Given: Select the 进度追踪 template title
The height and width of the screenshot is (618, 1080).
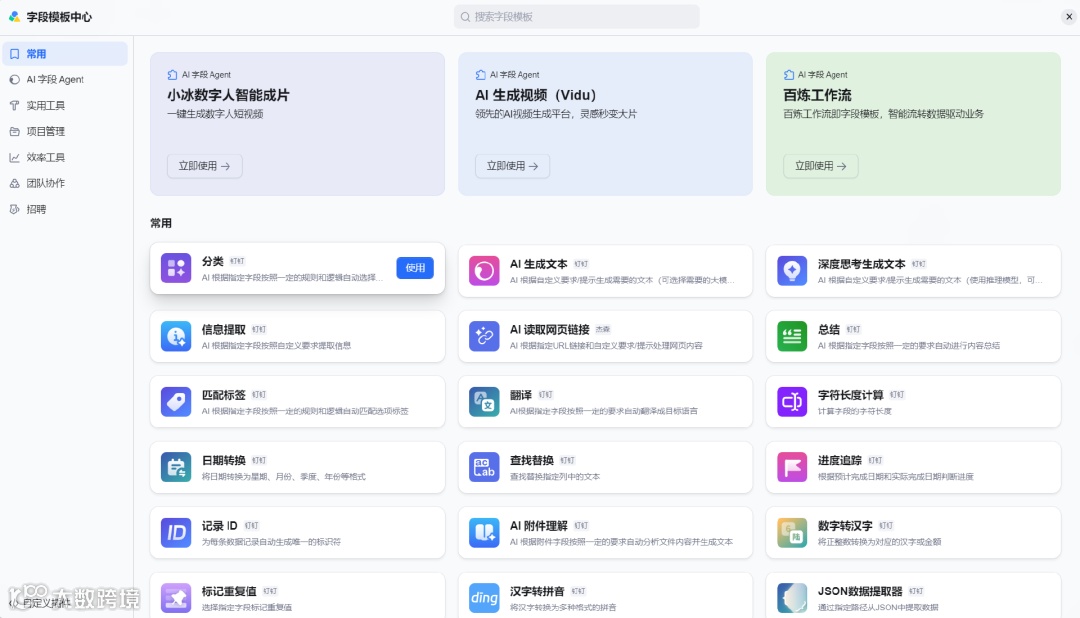Looking at the screenshot, I should tap(840, 461).
